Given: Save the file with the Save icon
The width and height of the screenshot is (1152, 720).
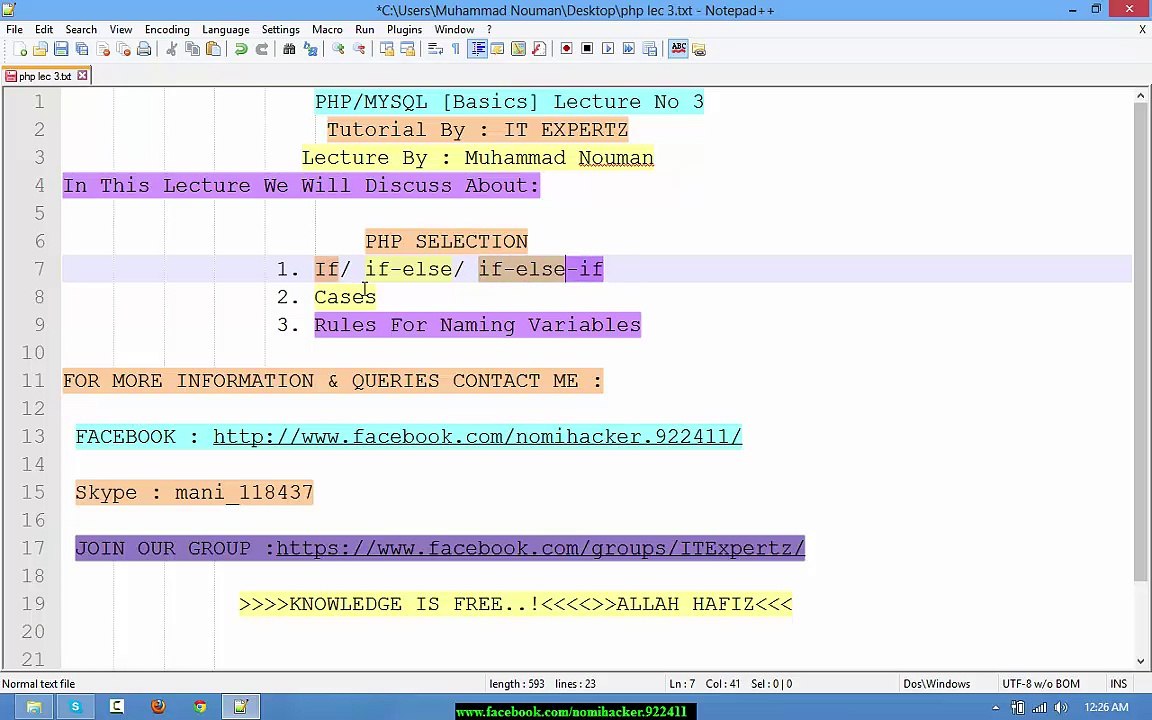Looking at the screenshot, I should 61,49.
